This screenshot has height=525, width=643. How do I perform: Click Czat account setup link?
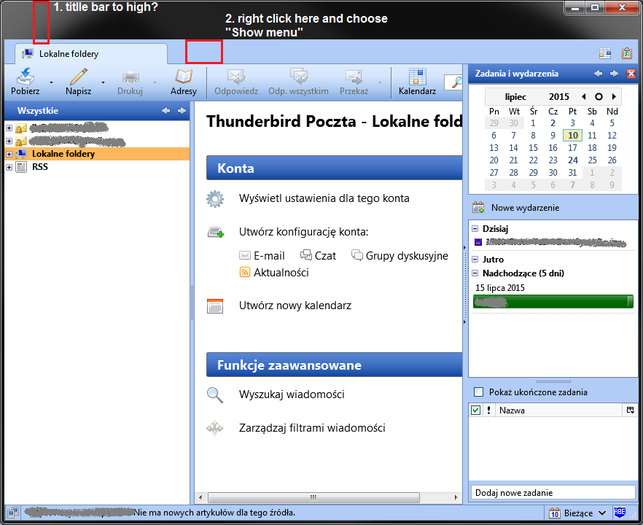(x=318, y=256)
